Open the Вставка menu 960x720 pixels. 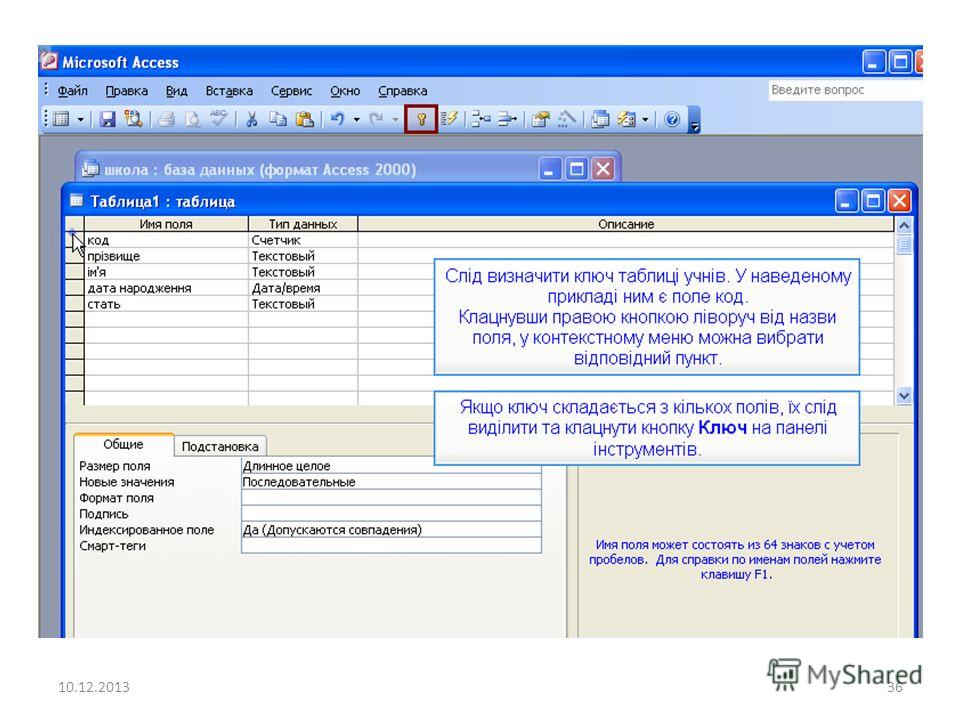[229, 91]
